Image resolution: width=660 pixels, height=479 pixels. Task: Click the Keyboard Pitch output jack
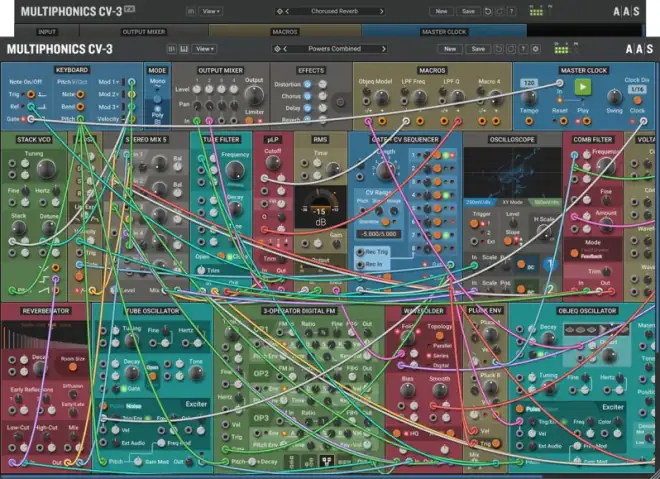(x=80, y=119)
